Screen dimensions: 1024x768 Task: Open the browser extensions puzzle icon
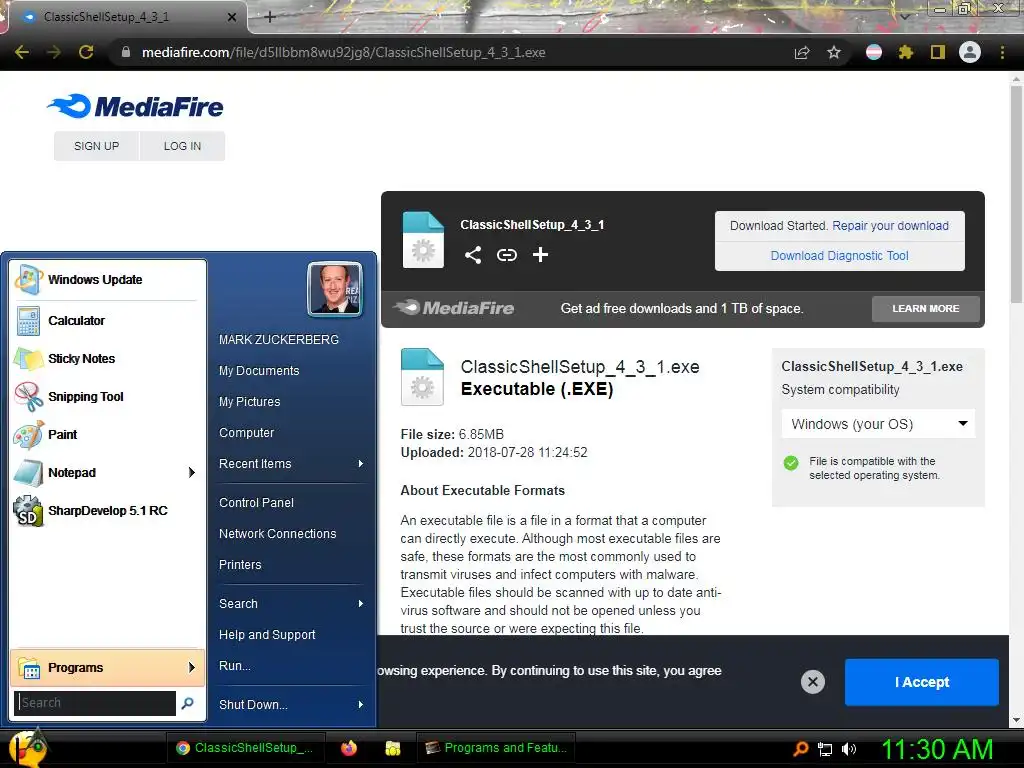pos(905,52)
